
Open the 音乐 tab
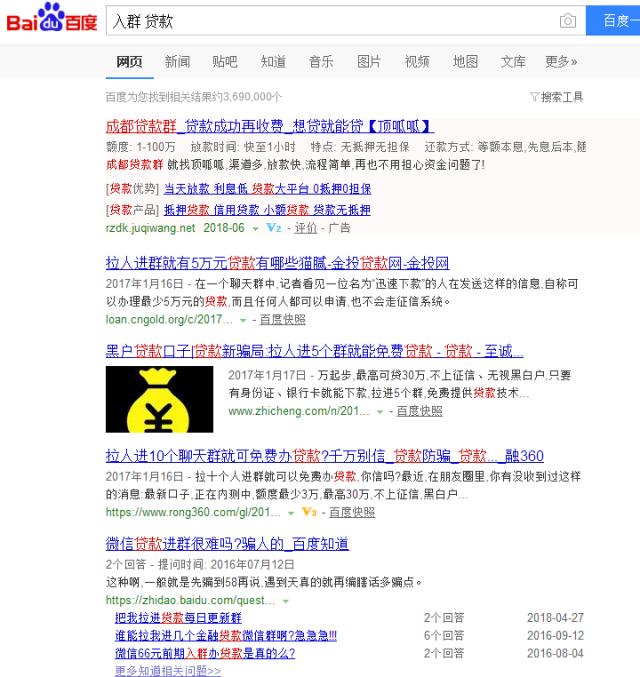point(321,62)
